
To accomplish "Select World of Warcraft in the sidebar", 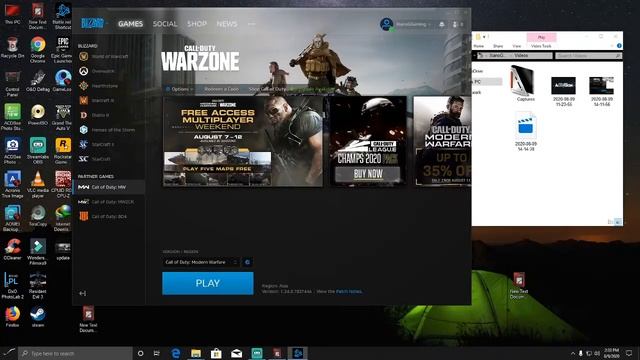I will click(x=104, y=56).
